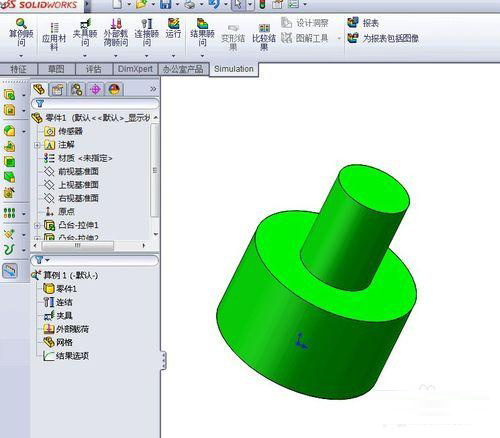The image size is (500, 438).
Task: Switch to the DimXpert tab
Action: pos(135,69)
